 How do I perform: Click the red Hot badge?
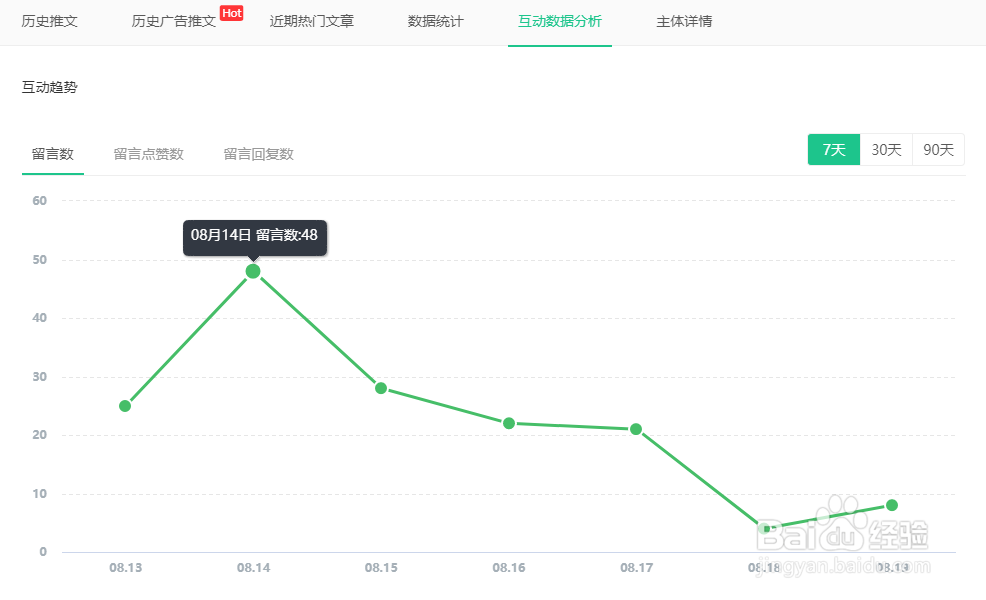tap(231, 13)
